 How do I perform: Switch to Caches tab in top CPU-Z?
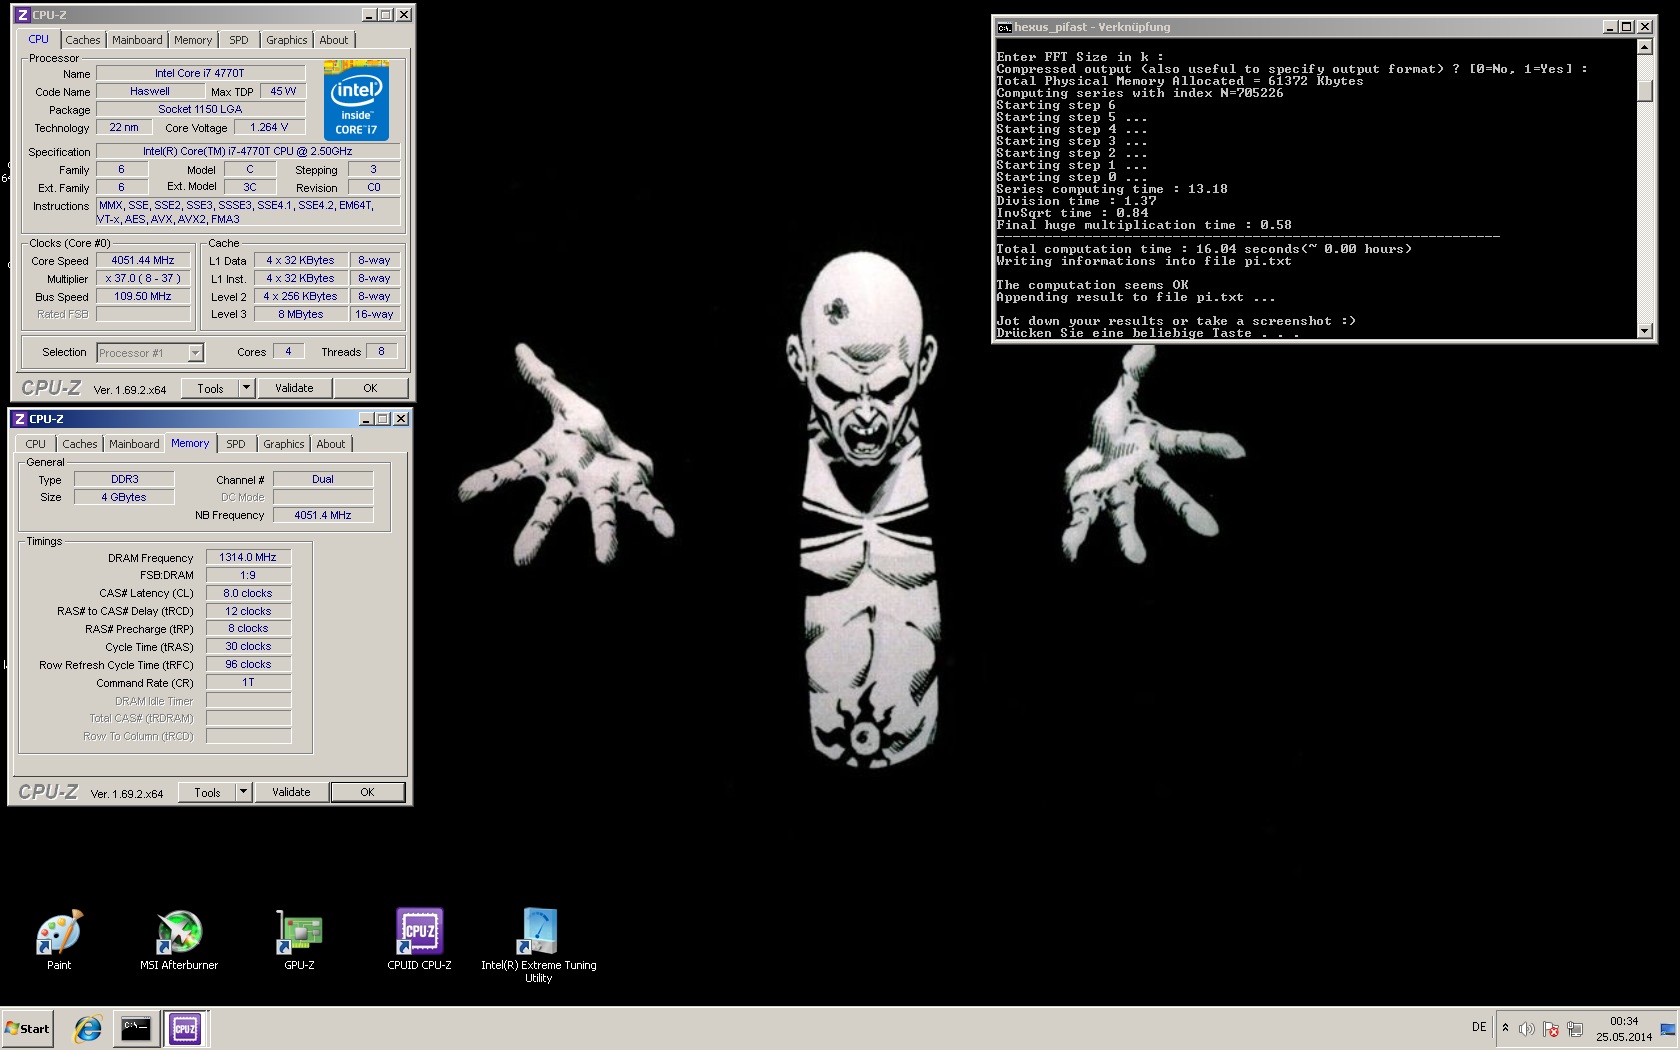(83, 40)
